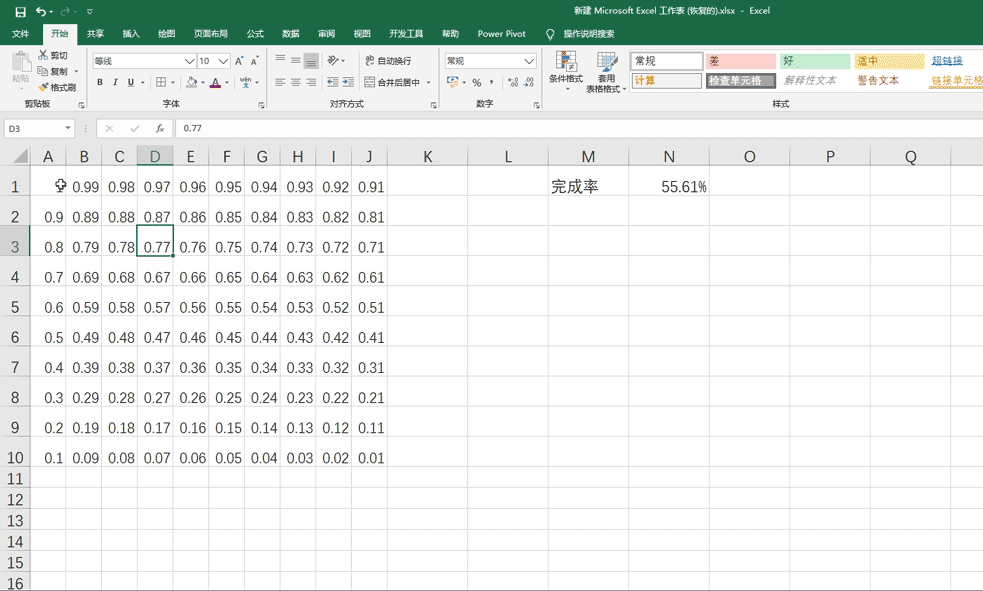This screenshot has width=983, height=591.
Task: Click the Select All corner triangle
Action: point(21,155)
